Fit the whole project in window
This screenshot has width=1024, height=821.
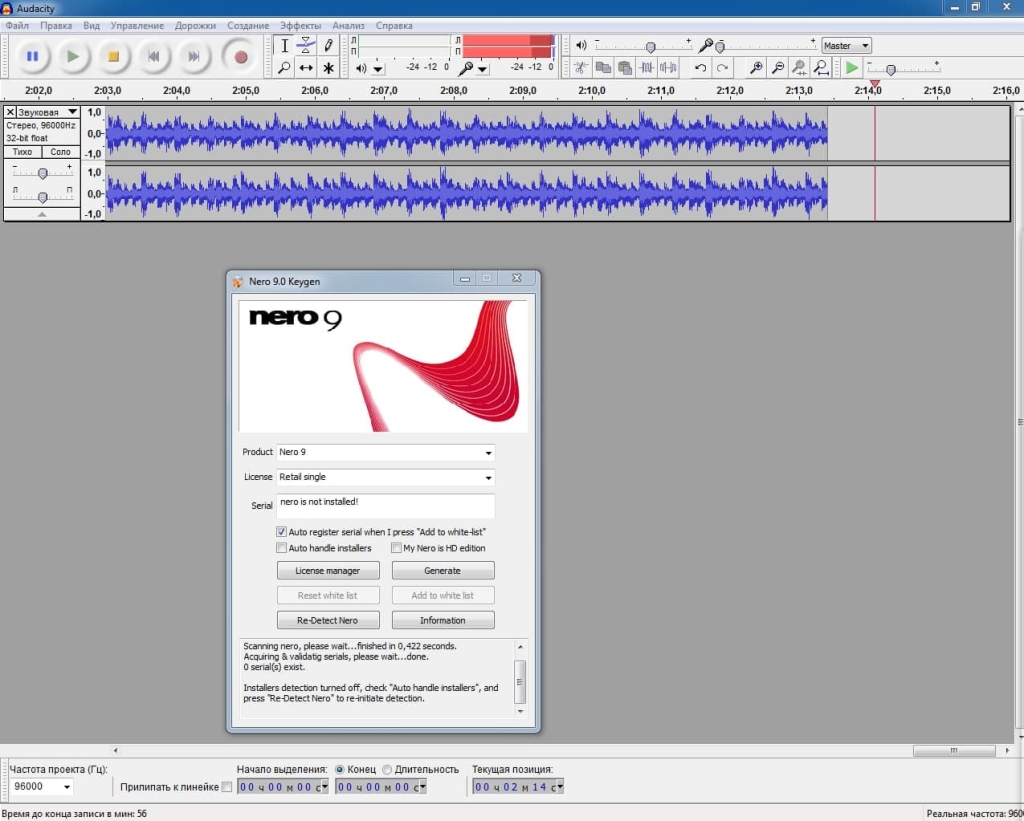pyautogui.click(x=821, y=67)
